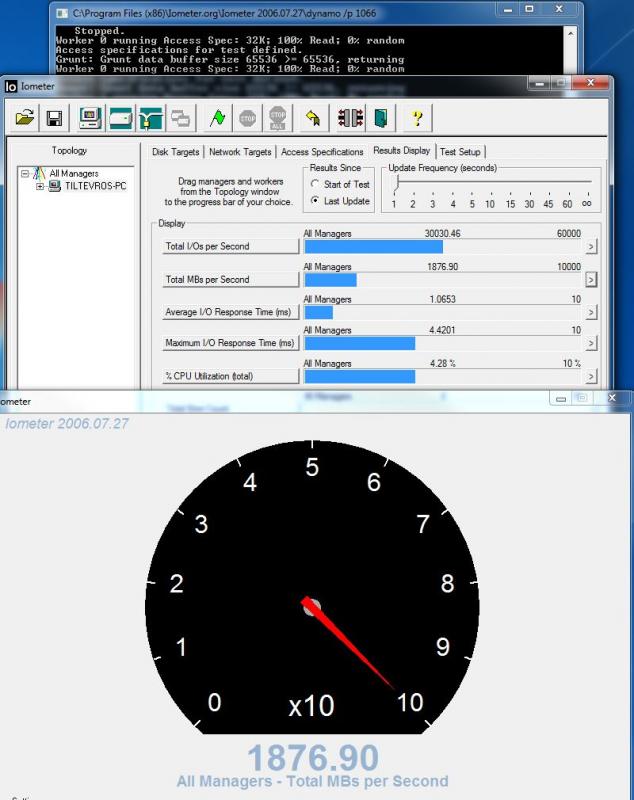Save test configuration floppy disk icon
Image resolution: width=634 pixels, height=800 pixels.
[54, 118]
